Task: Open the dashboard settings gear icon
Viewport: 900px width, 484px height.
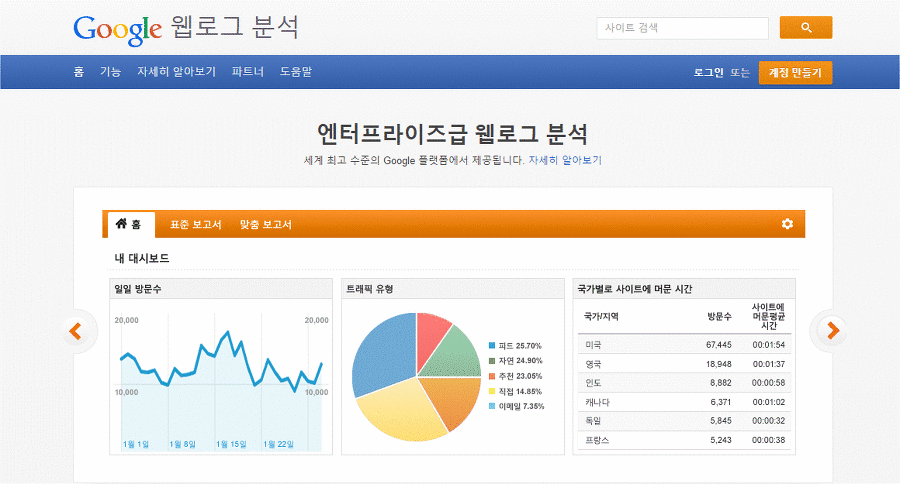Action: tap(787, 224)
